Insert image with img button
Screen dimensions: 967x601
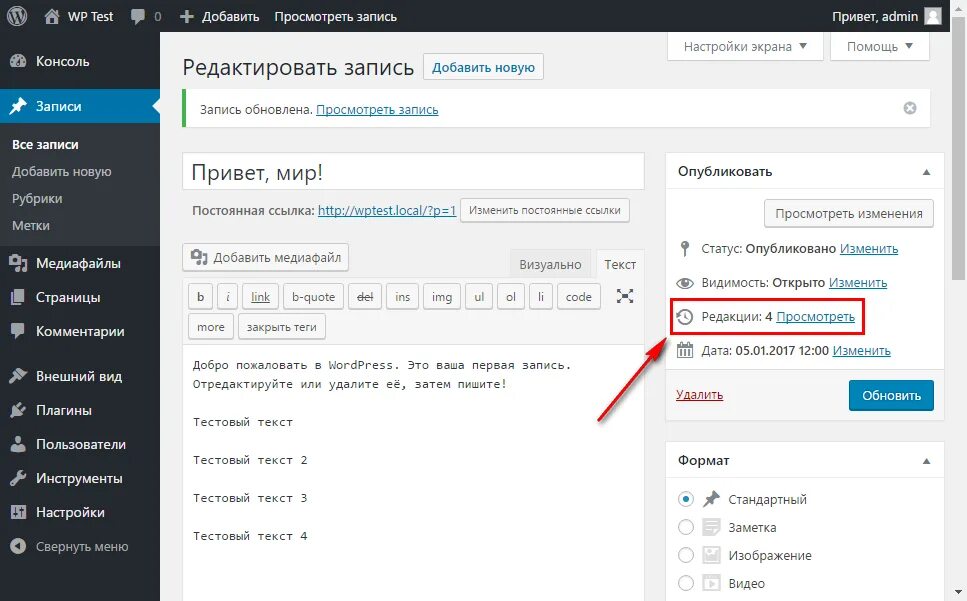442,296
